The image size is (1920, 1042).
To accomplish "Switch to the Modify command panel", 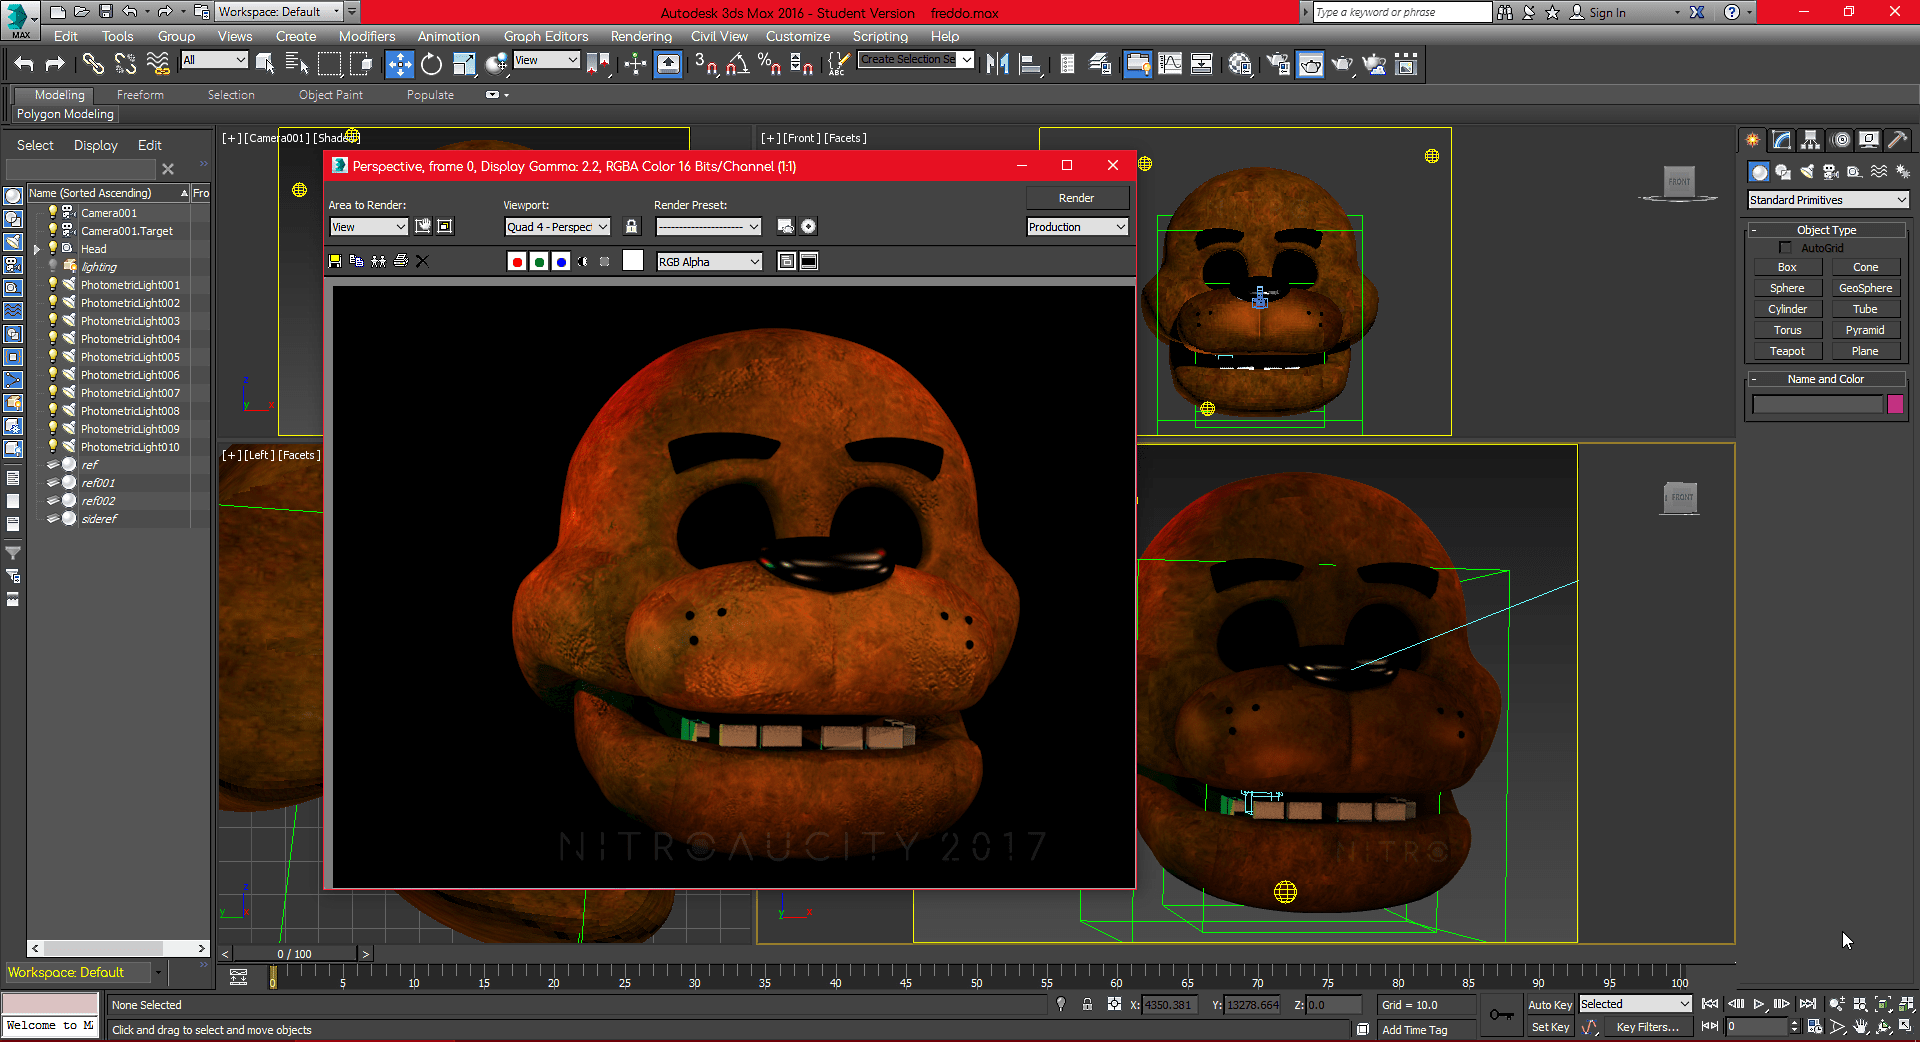I will pyautogui.click(x=1781, y=140).
